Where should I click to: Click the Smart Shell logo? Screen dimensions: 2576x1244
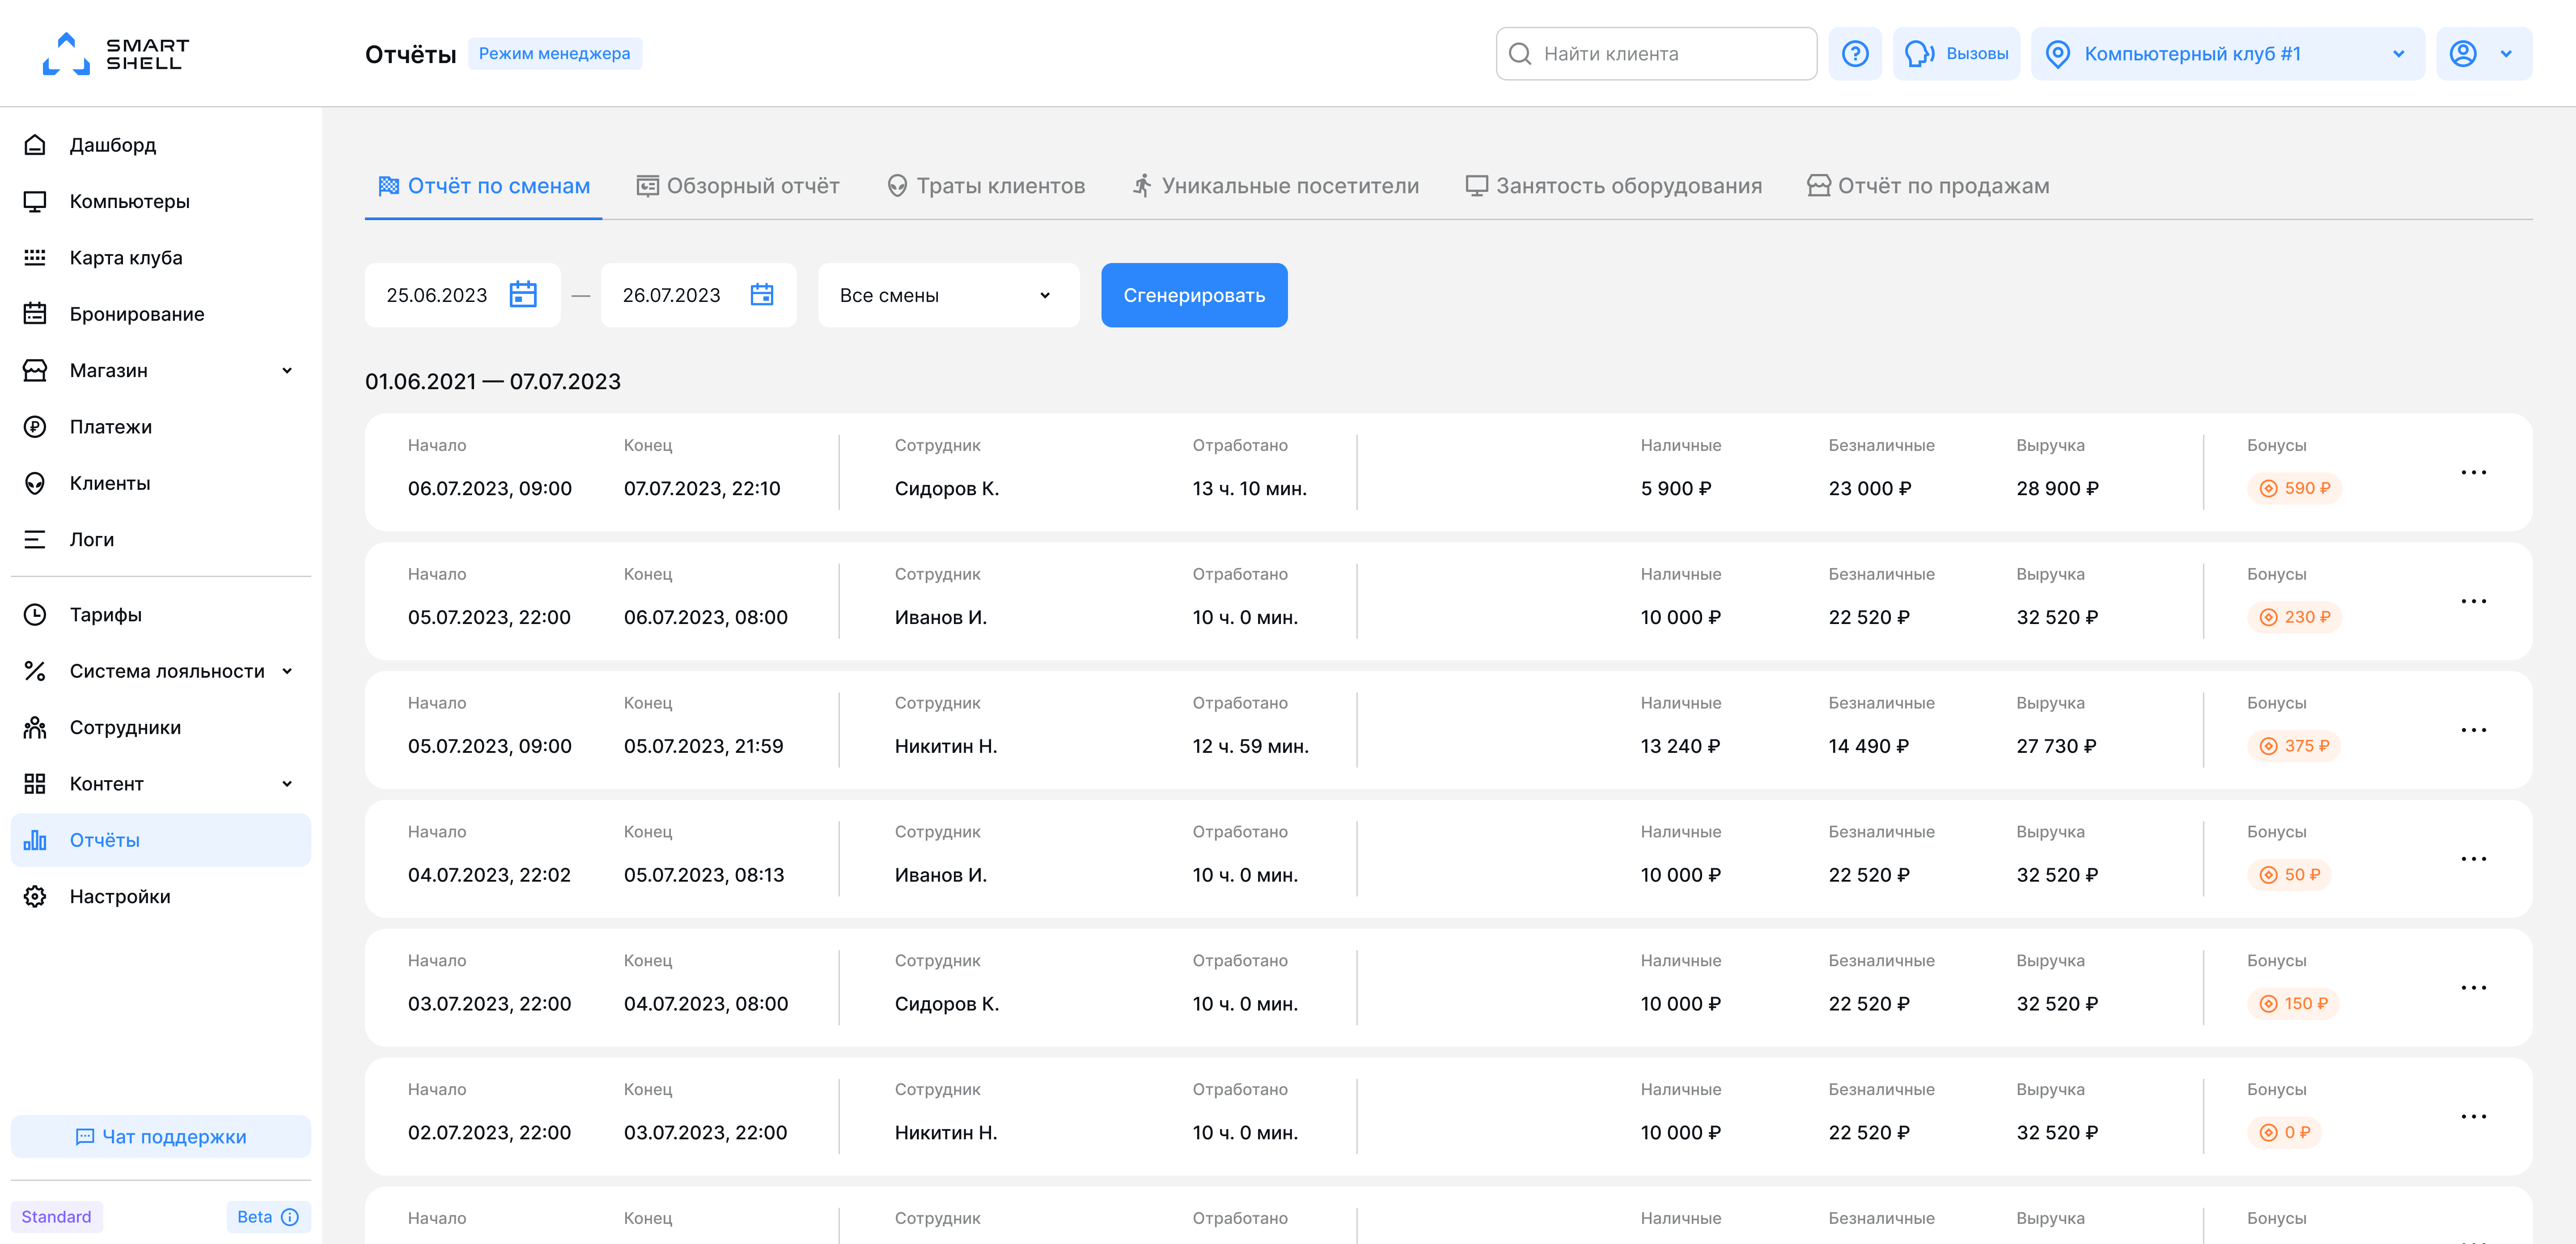(x=116, y=54)
